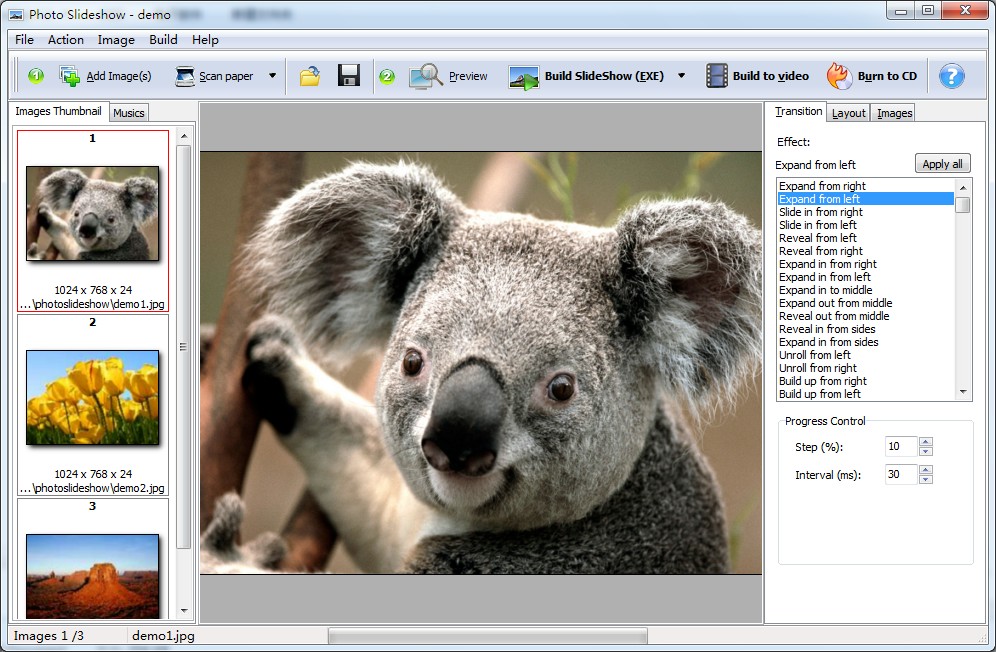Image resolution: width=996 pixels, height=652 pixels.
Task: Select effect 'Build up from right'
Action: pos(865,381)
